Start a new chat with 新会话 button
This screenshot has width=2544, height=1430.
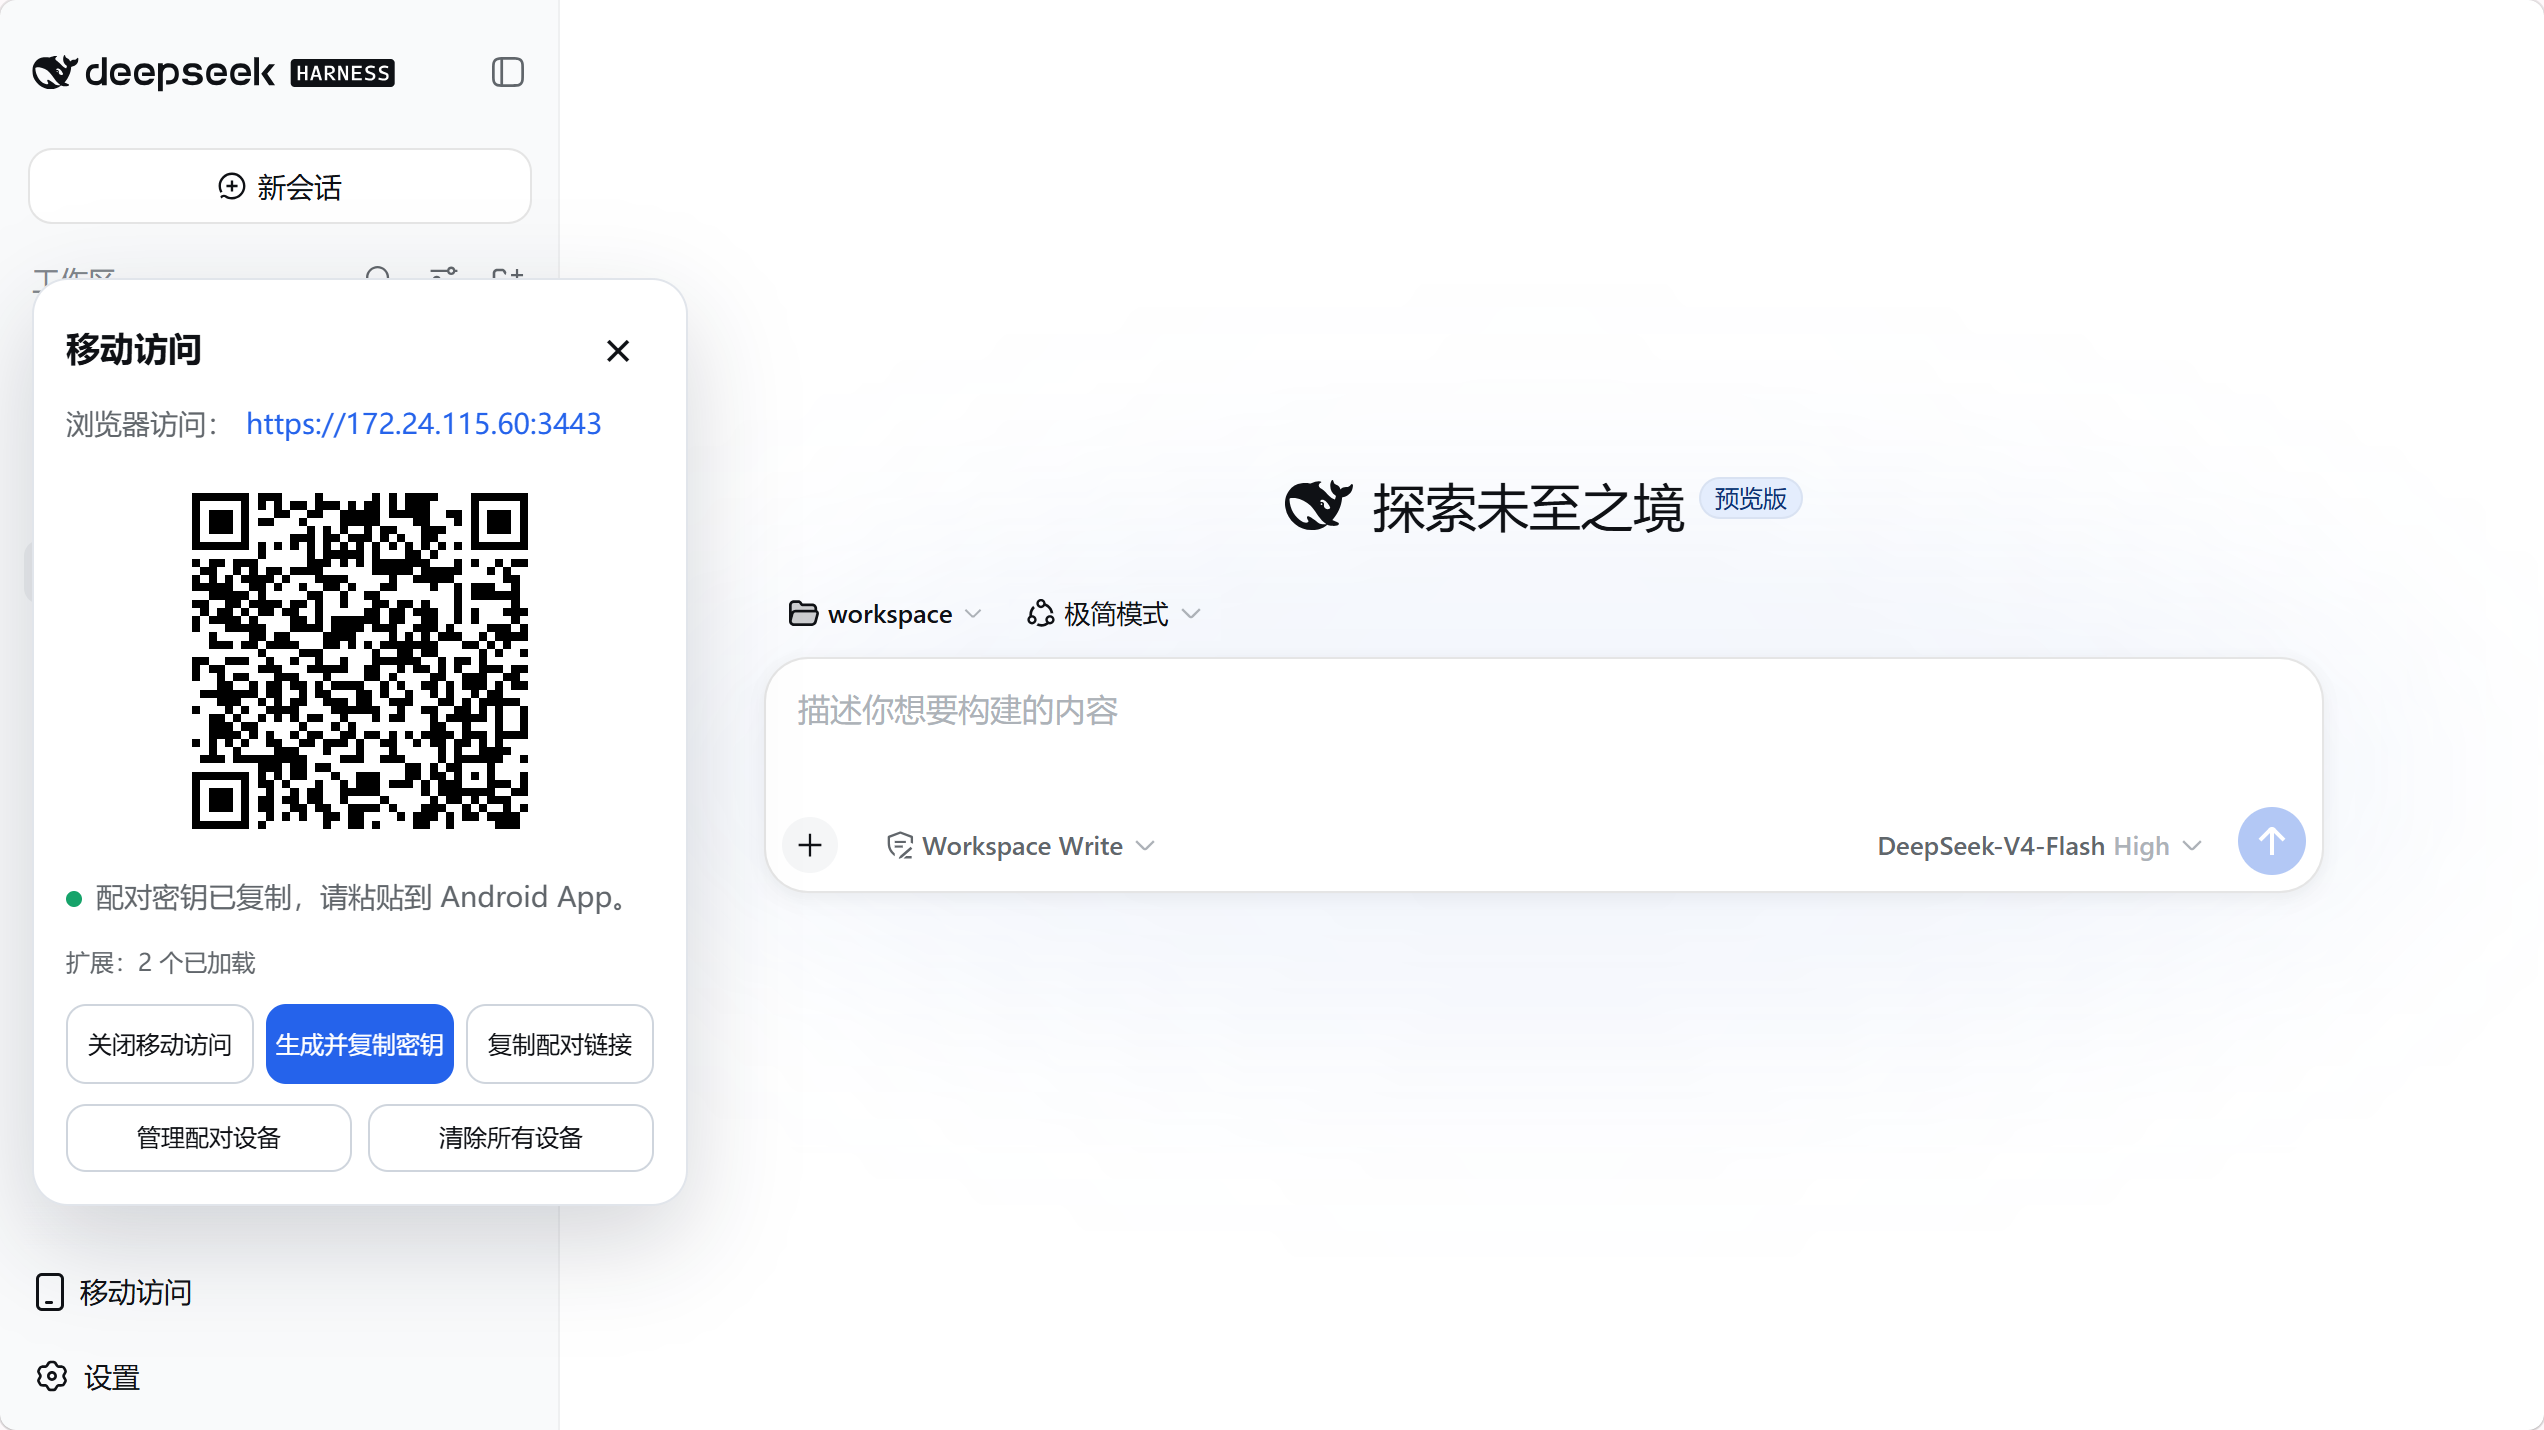[280, 186]
